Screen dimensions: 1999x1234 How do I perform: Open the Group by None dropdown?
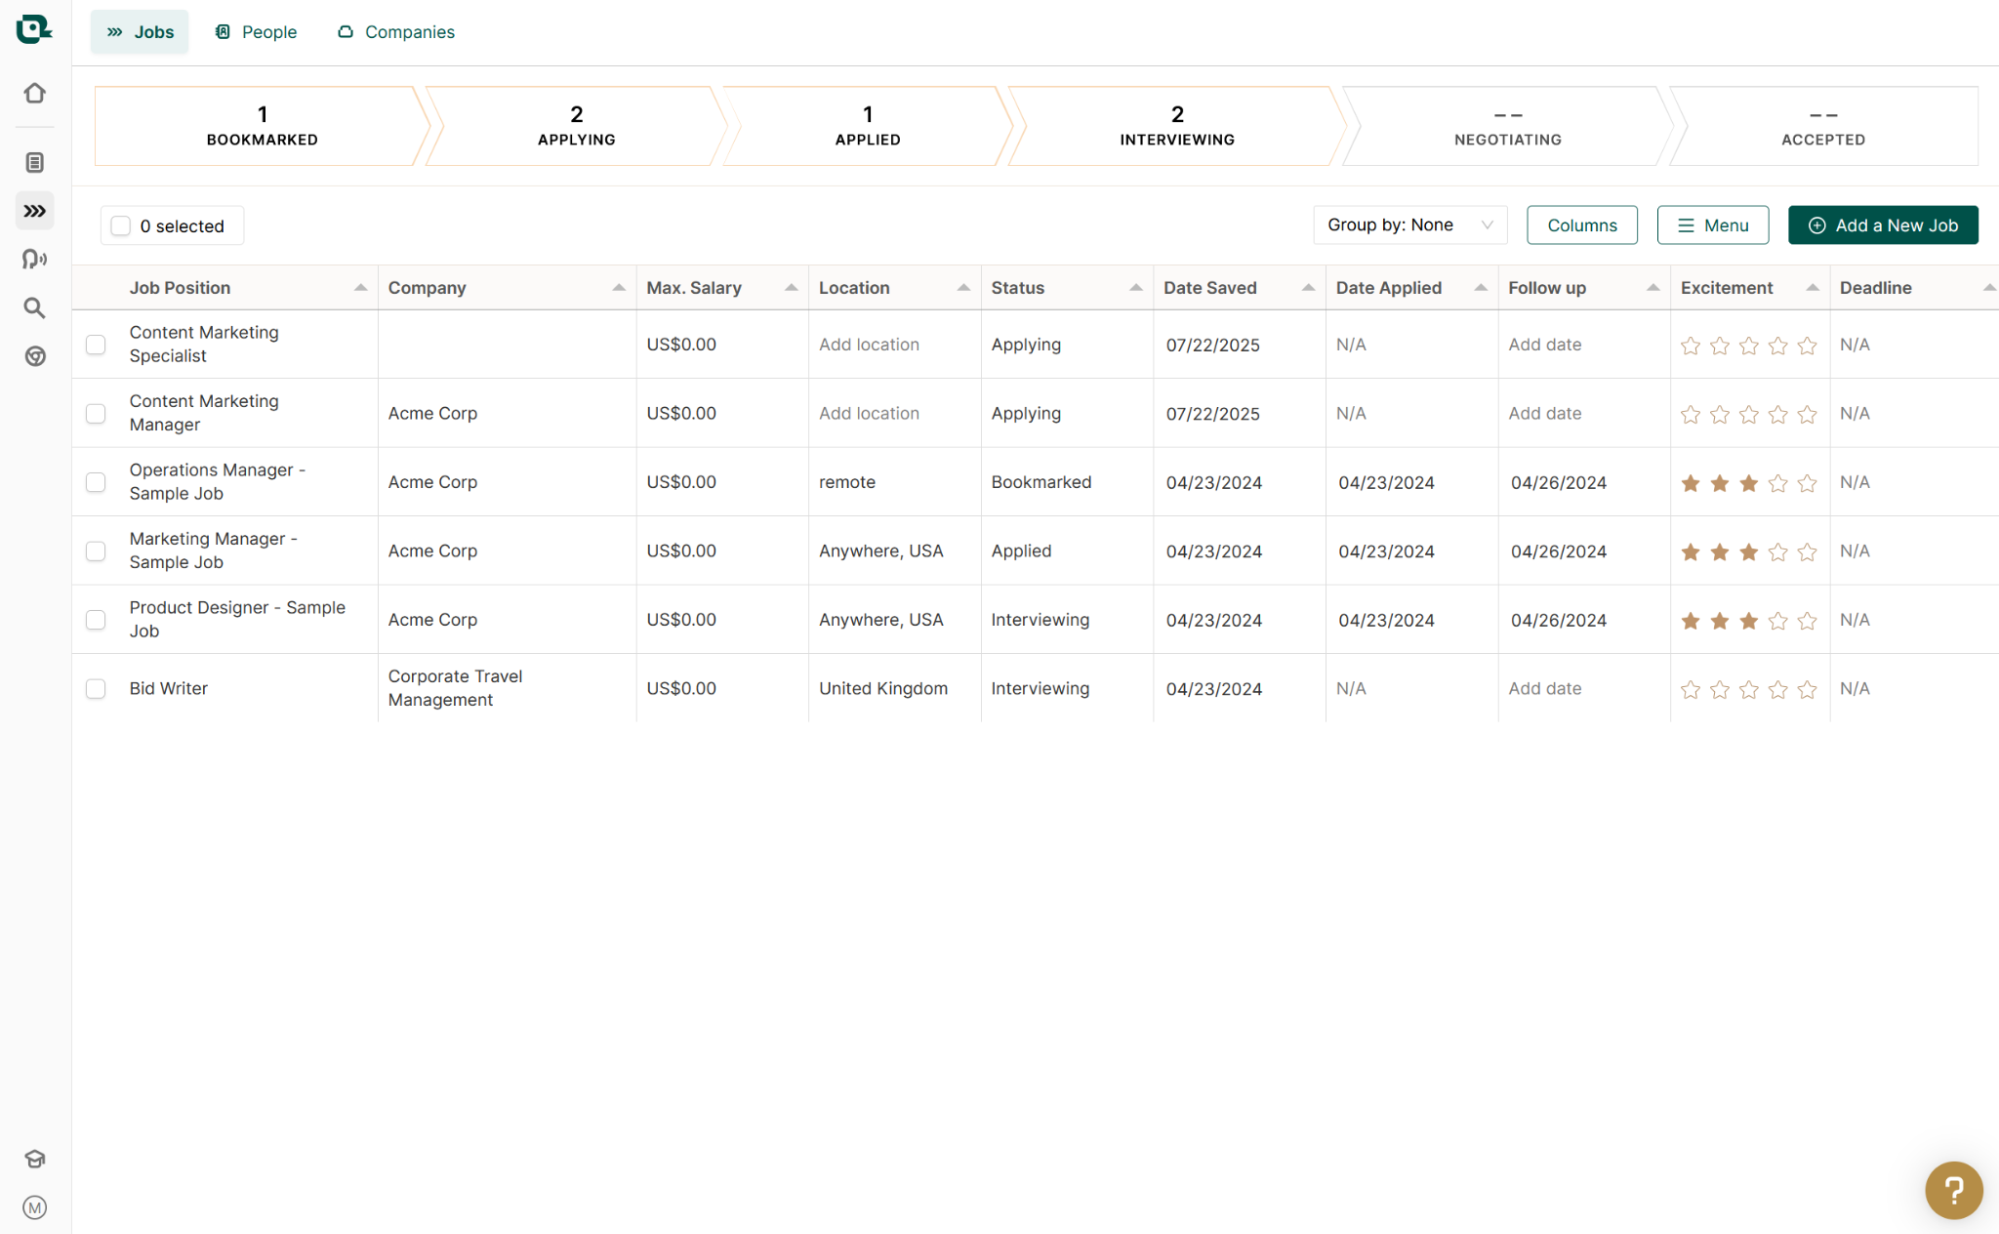1410,225
